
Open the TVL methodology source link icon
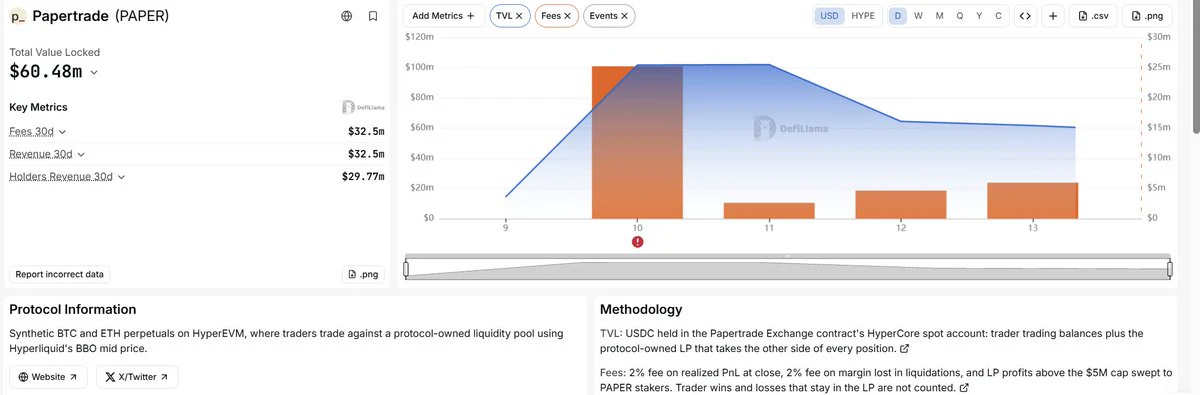pos(904,349)
